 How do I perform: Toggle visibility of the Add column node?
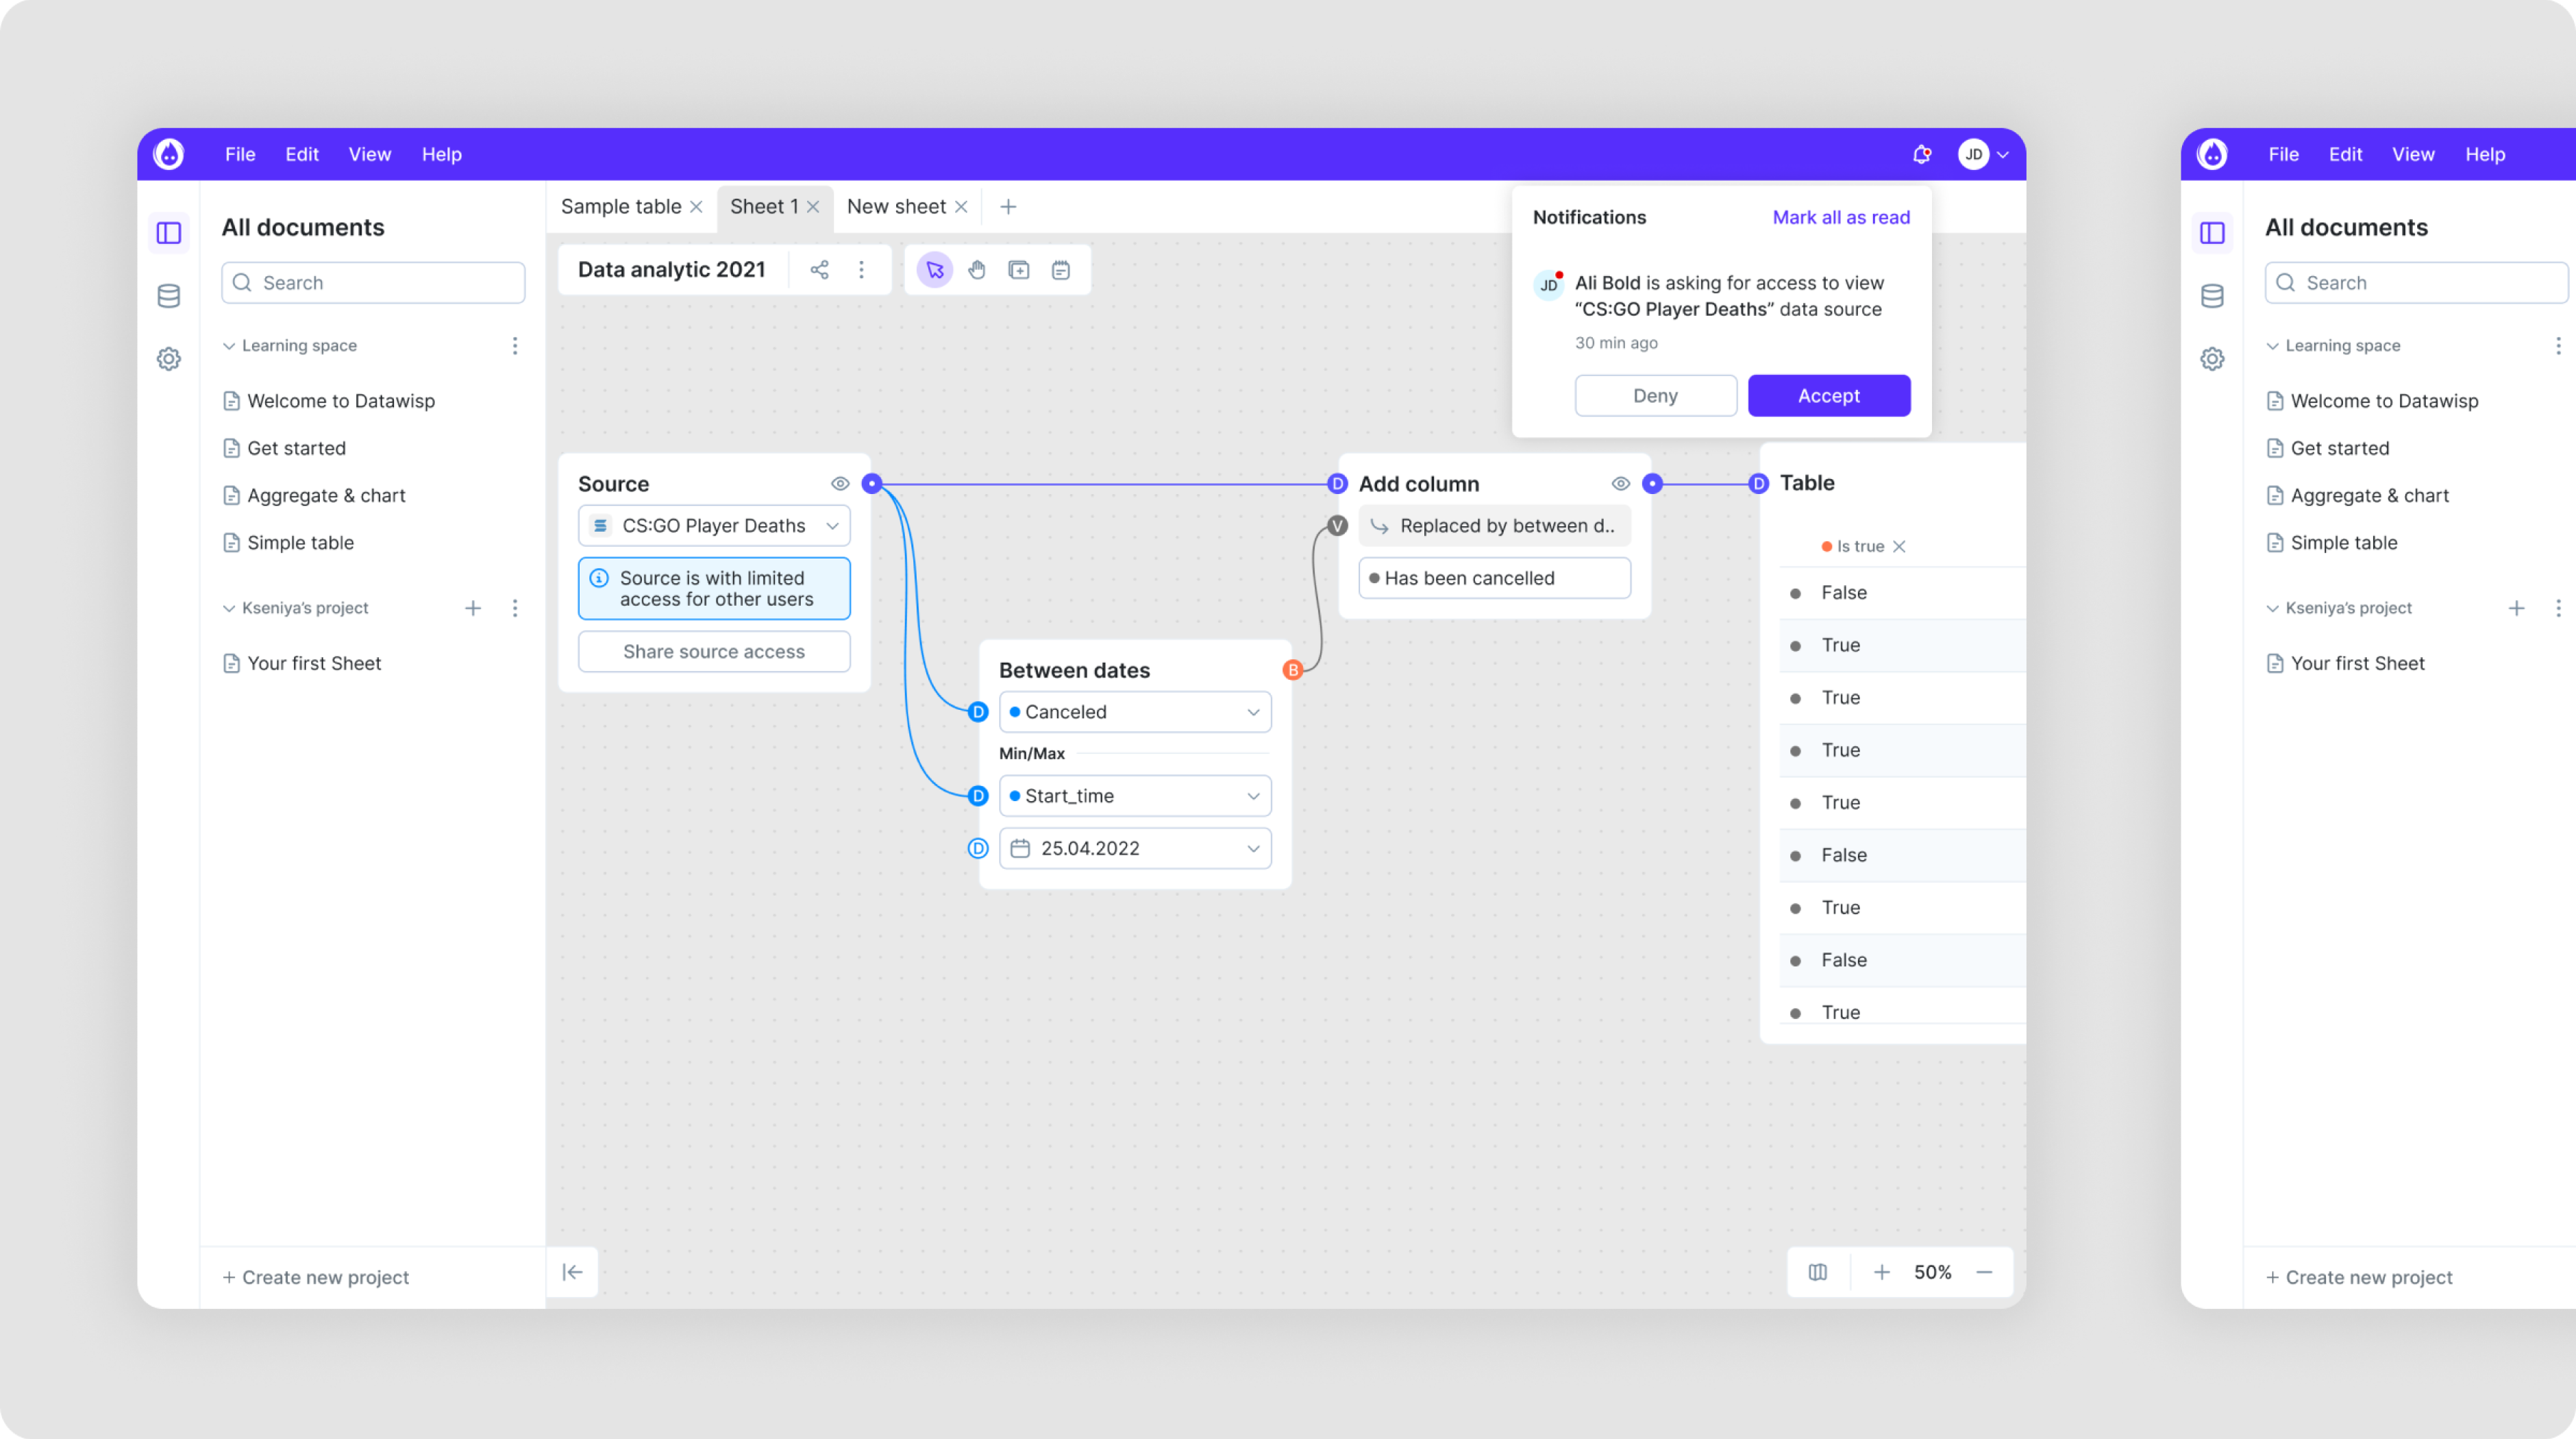[x=1620, y=483]
